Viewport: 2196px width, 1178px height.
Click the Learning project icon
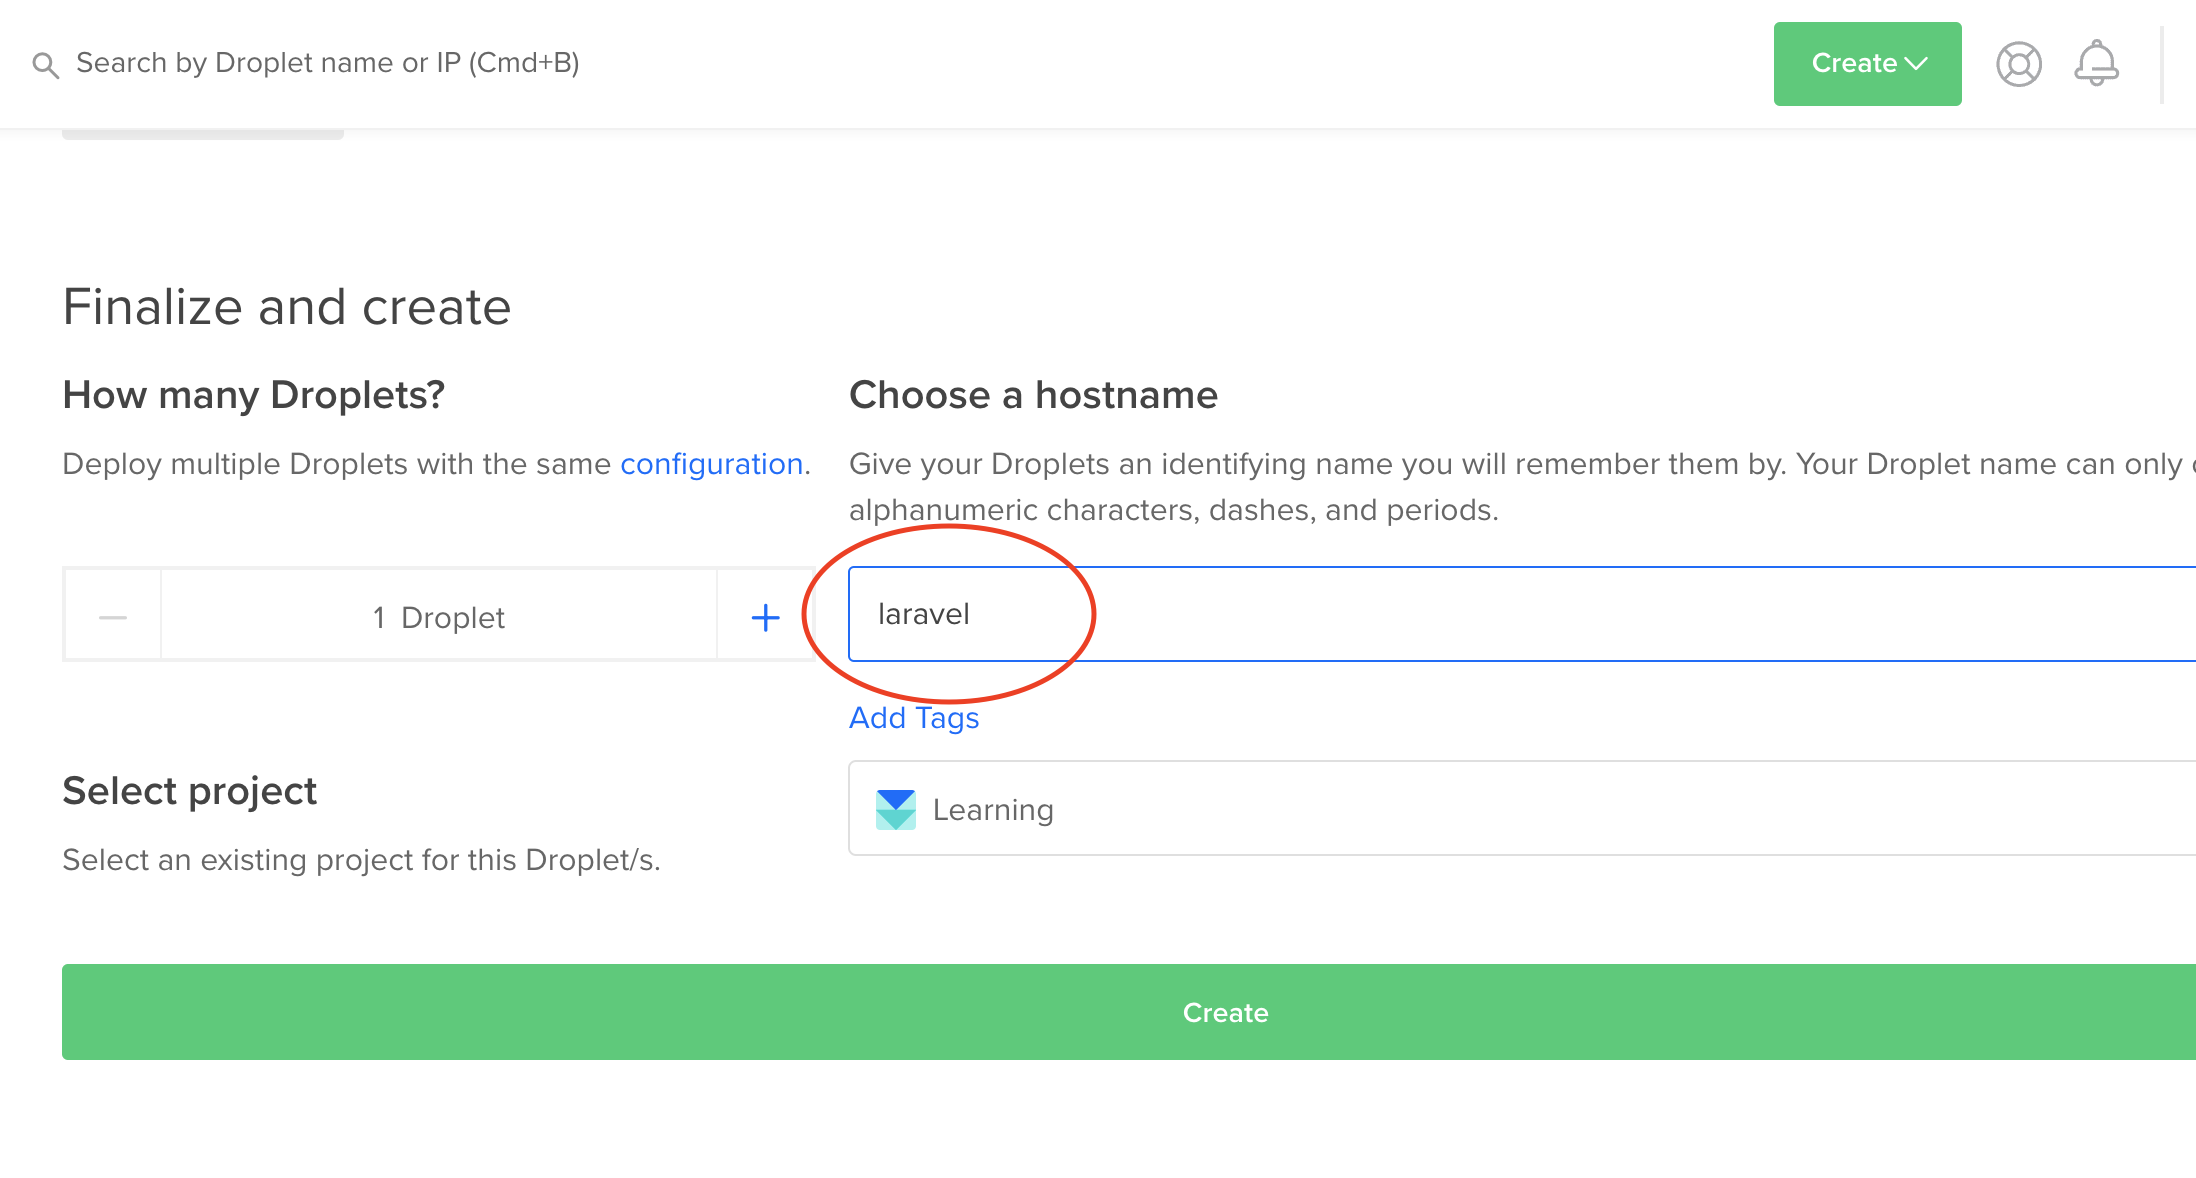coord(896,810)
